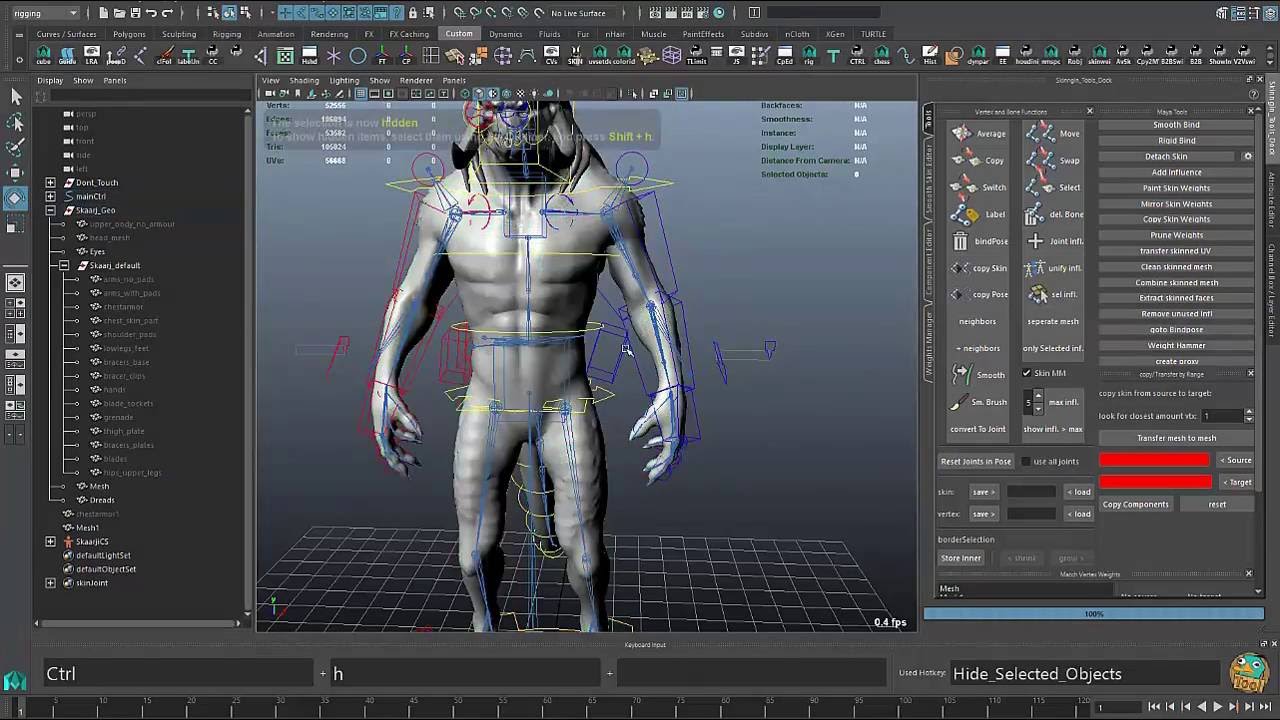Collapse the Skaarj_Geo outliner node
Screen dimensions: 1280x720
[x=51, y=210]
